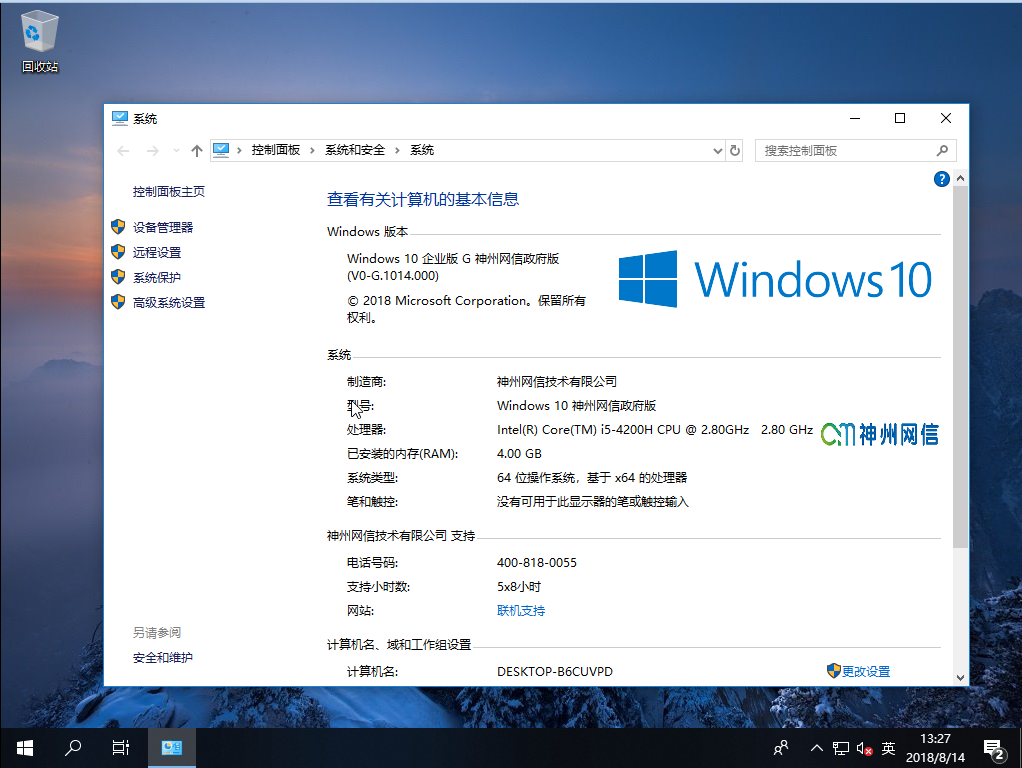The image size is (1022, 768).
Task: Click the 搜索控制面板 search field
Action: click(845, 151)
